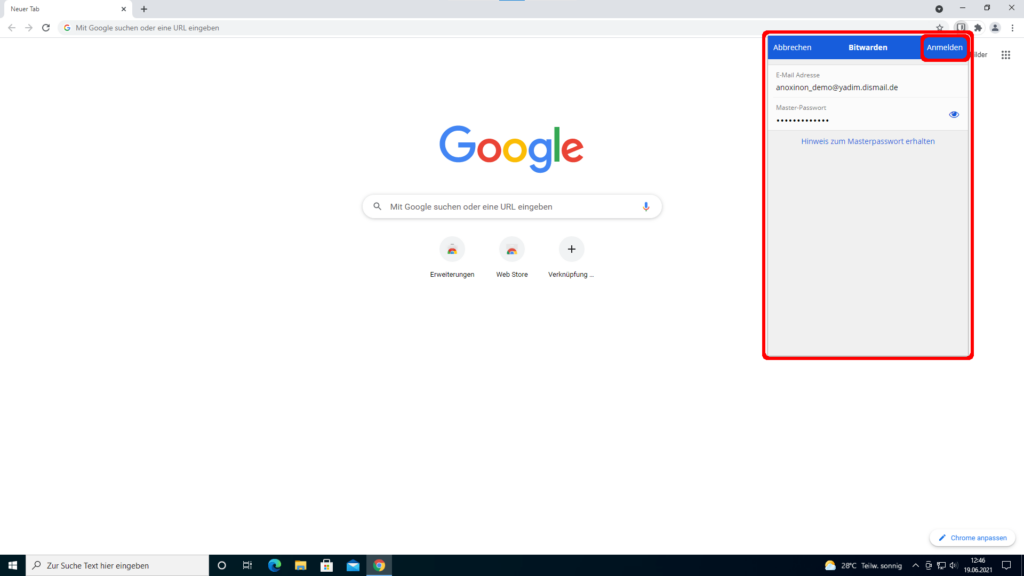Open the Meet Now camera tray icon
Image resolution: width=1024 pixels, height=576 pixels.
tap(928, 566)
